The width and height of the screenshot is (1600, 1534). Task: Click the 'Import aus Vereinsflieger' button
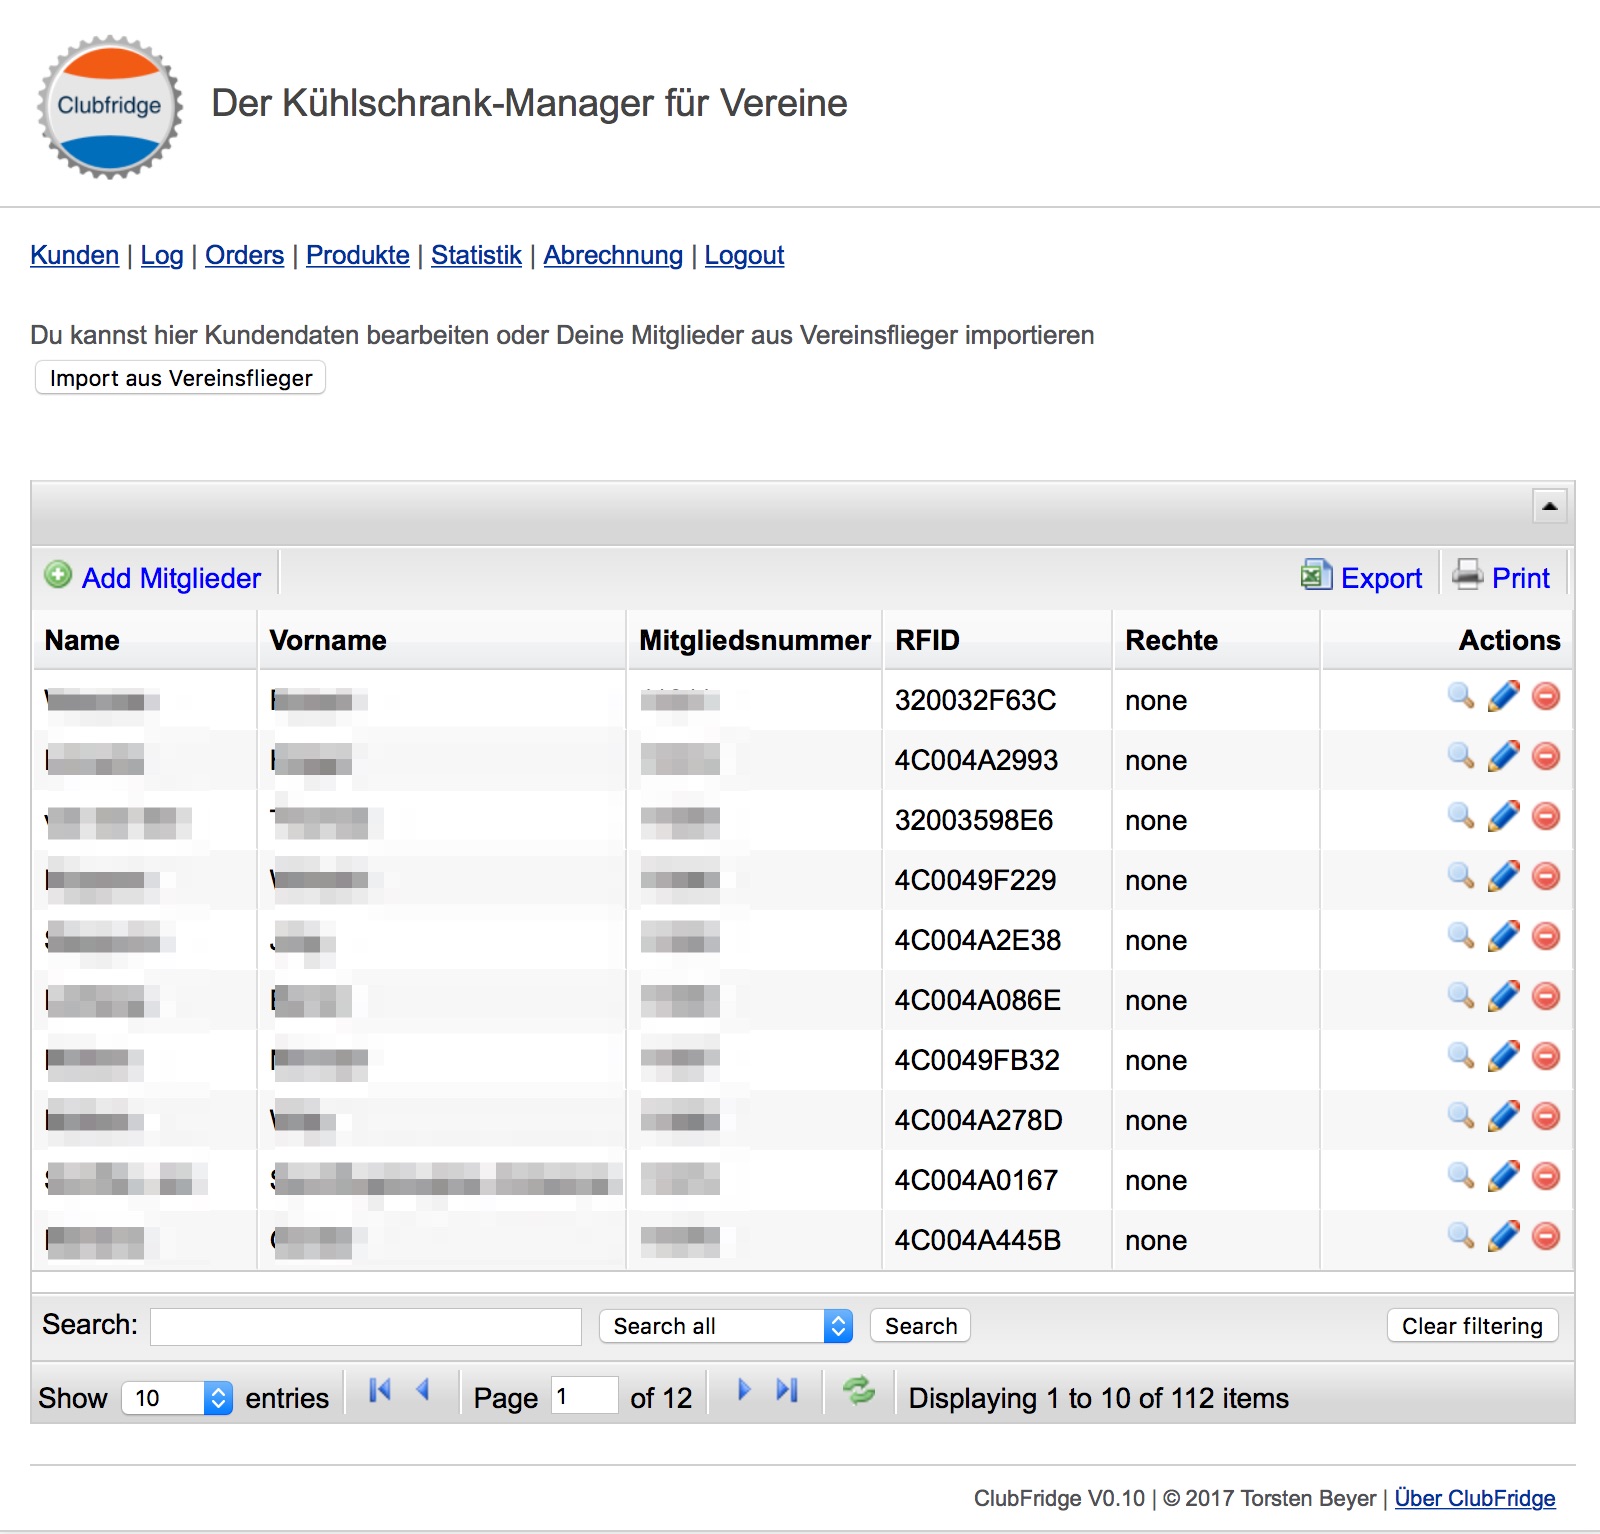click(x=181, y=378)
